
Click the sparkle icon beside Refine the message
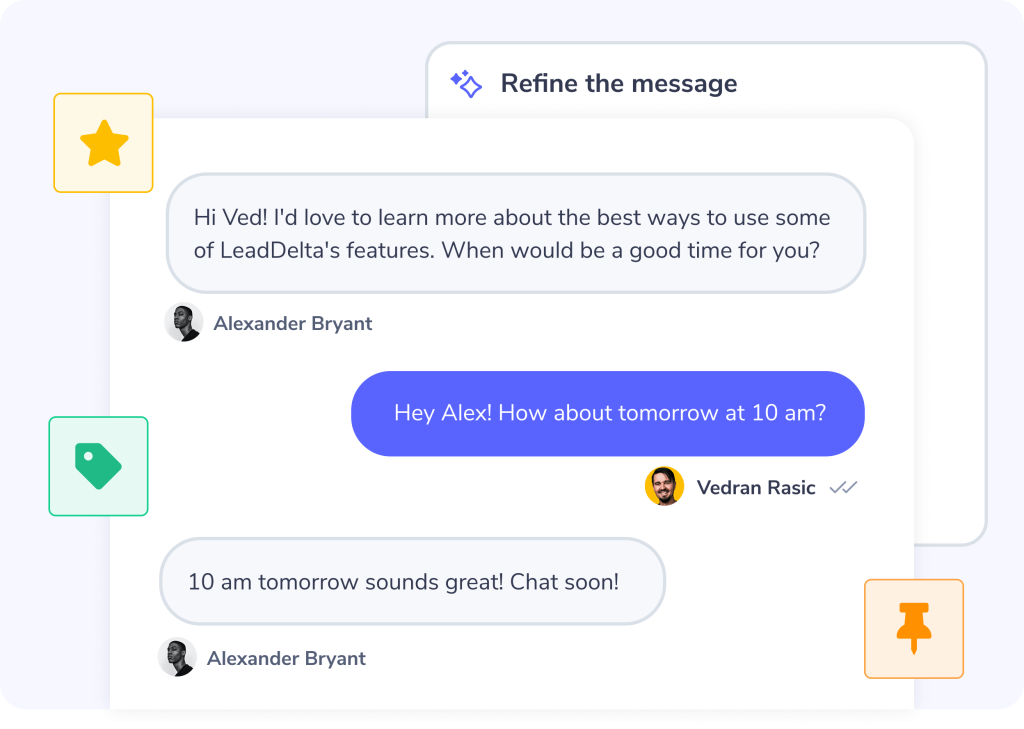(x=466, y=84)
